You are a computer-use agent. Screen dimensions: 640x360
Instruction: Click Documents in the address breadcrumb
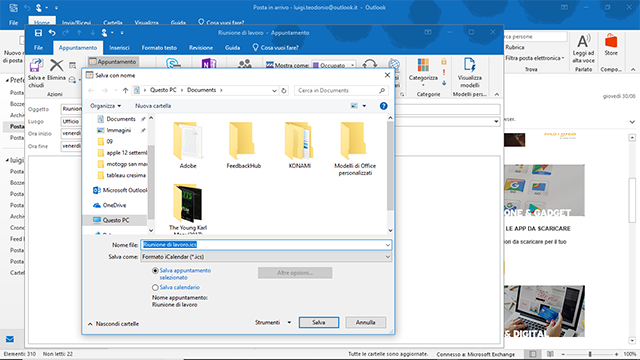201,90
